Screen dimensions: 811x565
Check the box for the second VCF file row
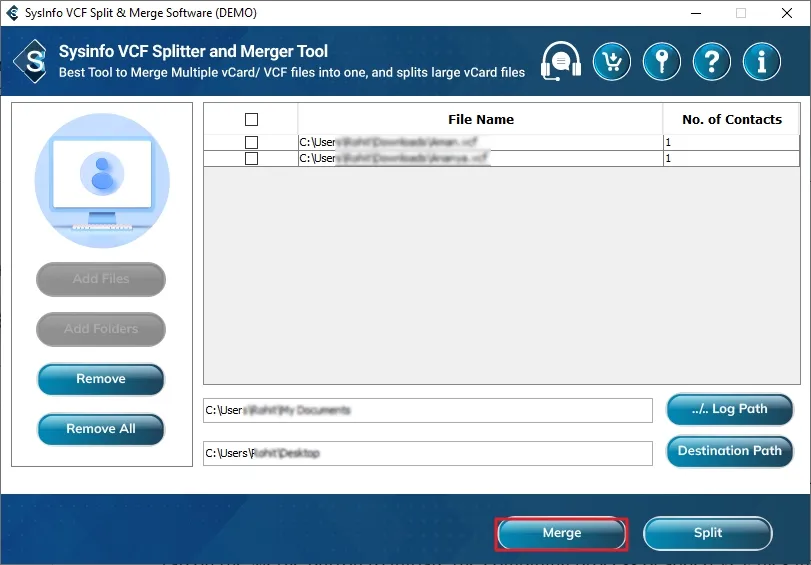pos(251,158)
